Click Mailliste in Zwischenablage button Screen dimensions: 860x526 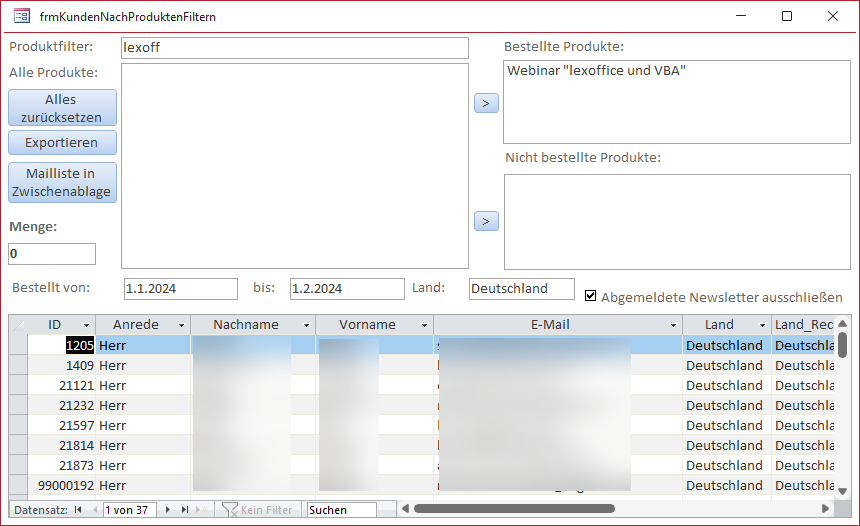(62, 182)
